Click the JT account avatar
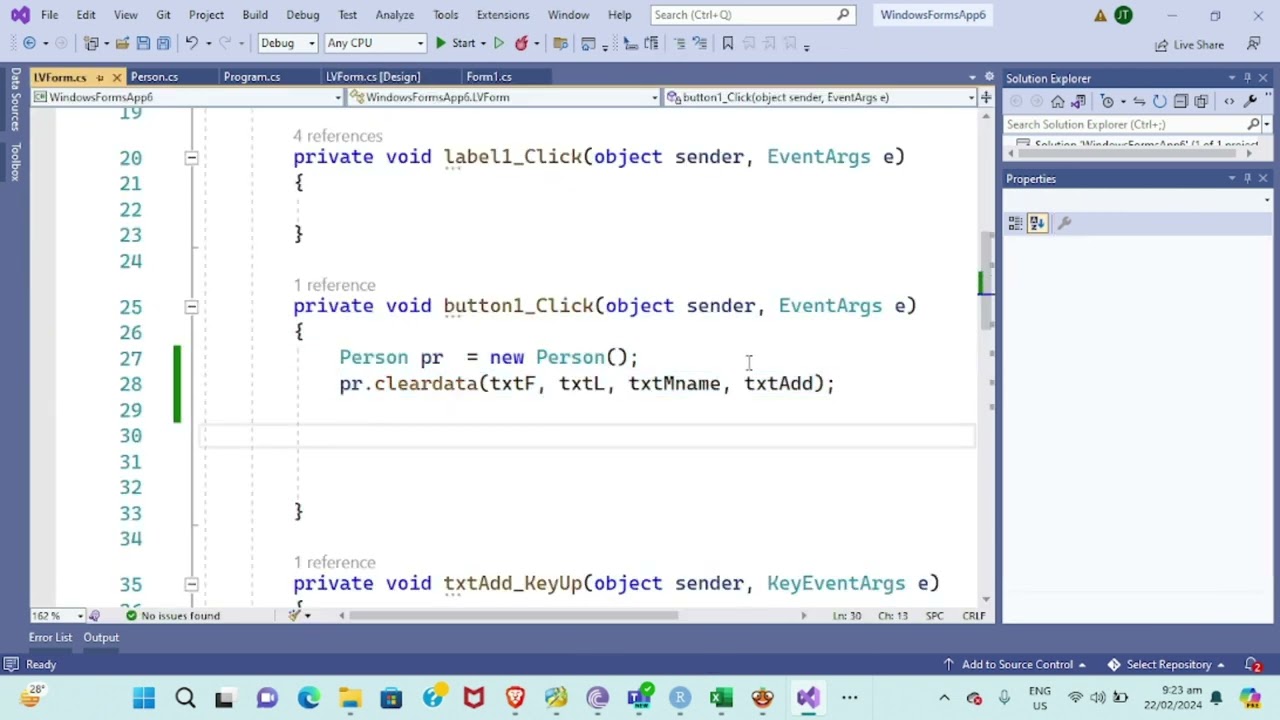 coord(1123,15)
